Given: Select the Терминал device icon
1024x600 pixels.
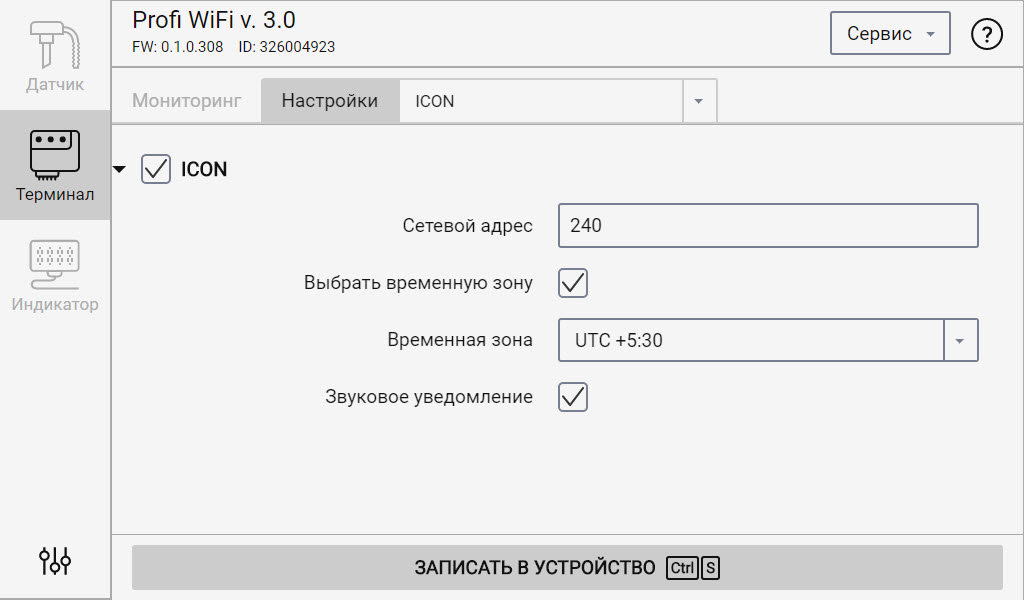Looking at the screenshot, I should click(55, 154).
